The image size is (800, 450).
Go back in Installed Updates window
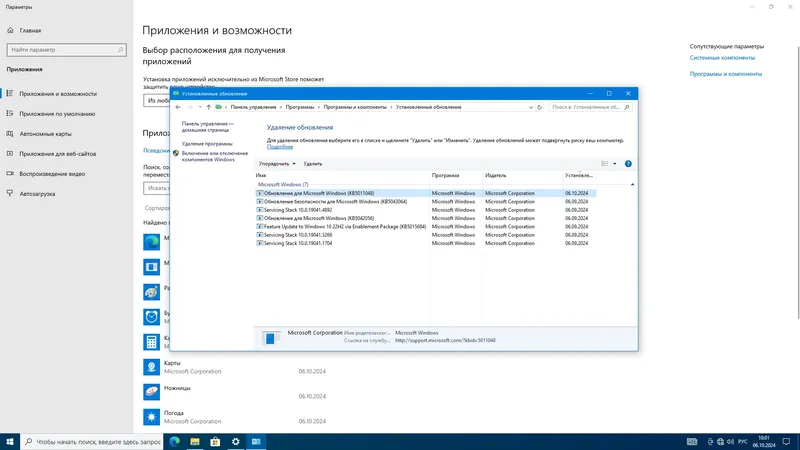178,107
